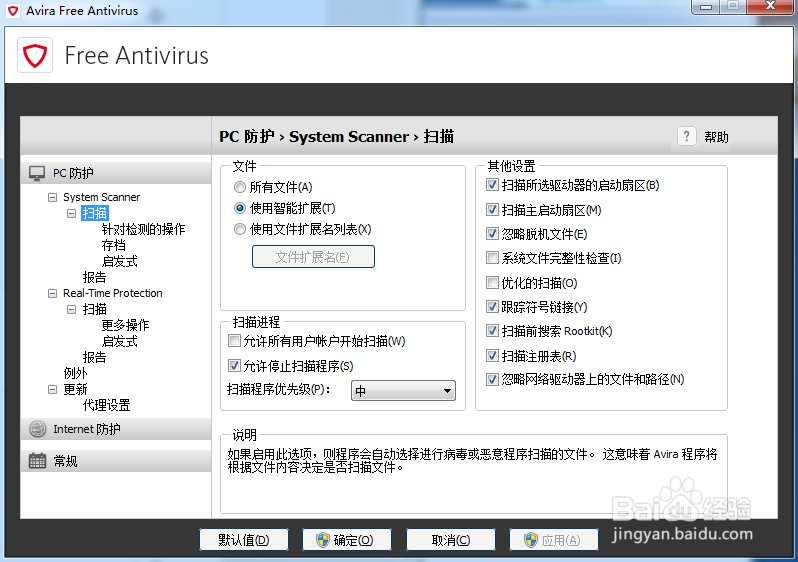798x562 pixels.
Task: Click the 默认值(D) button
Action: 244,540
